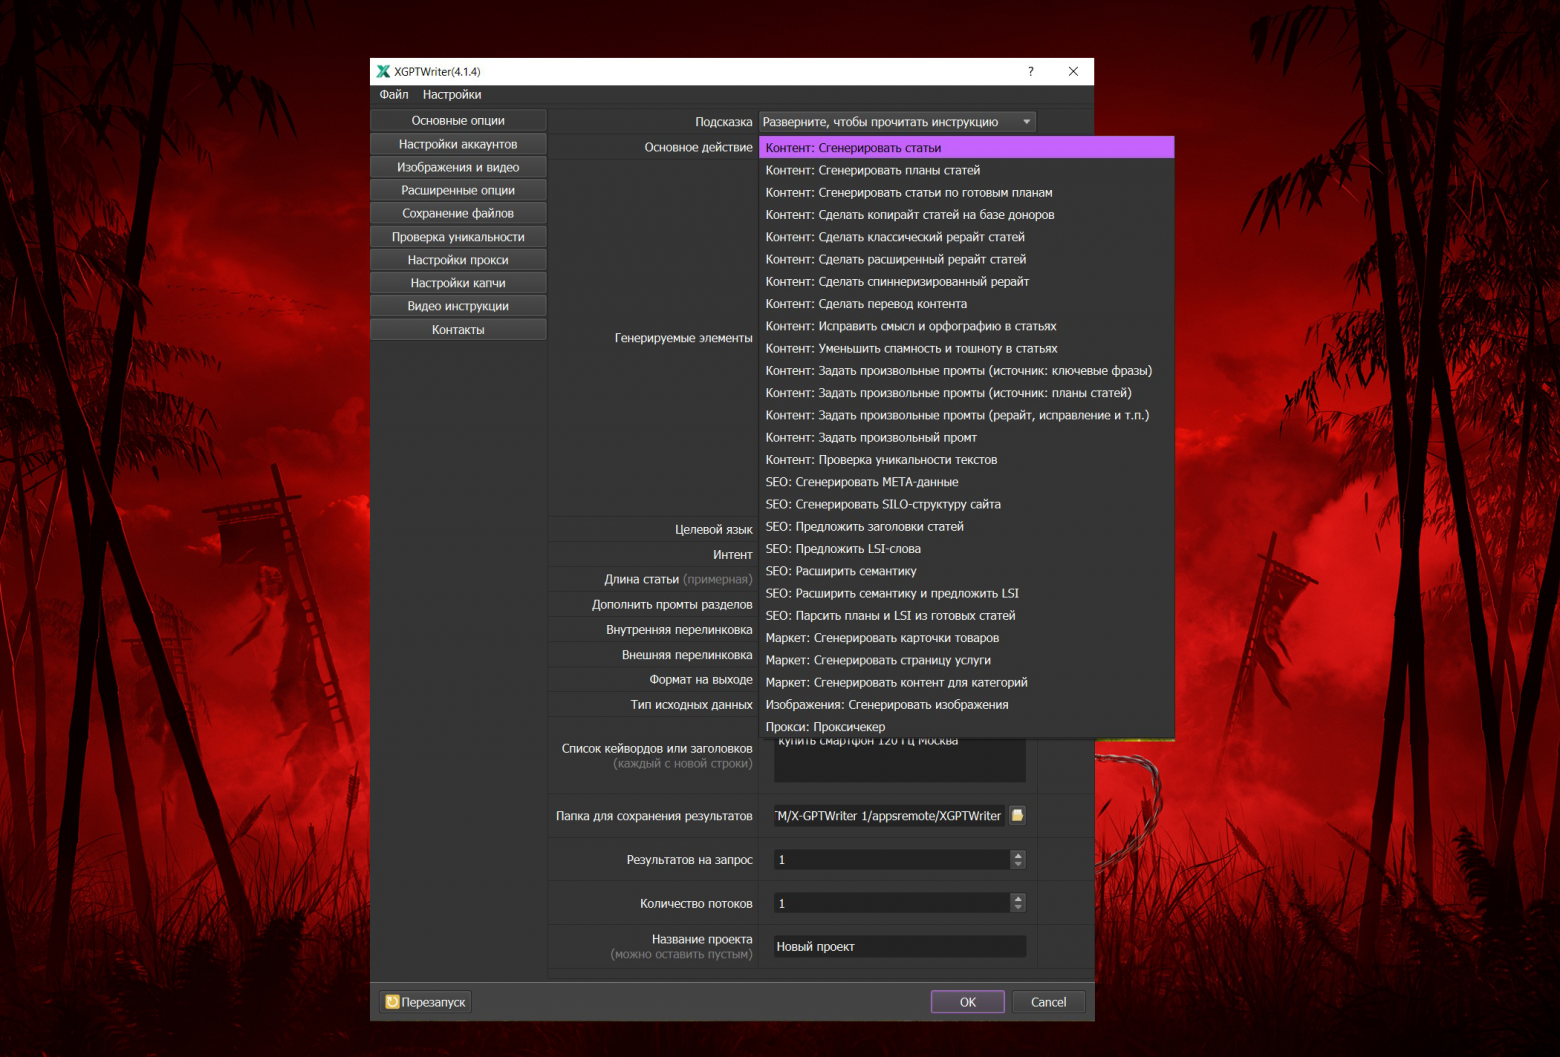Choose custom prompts option with source планы статей
Viewport: 1560px width, 1057px height.
pos(967,393)
